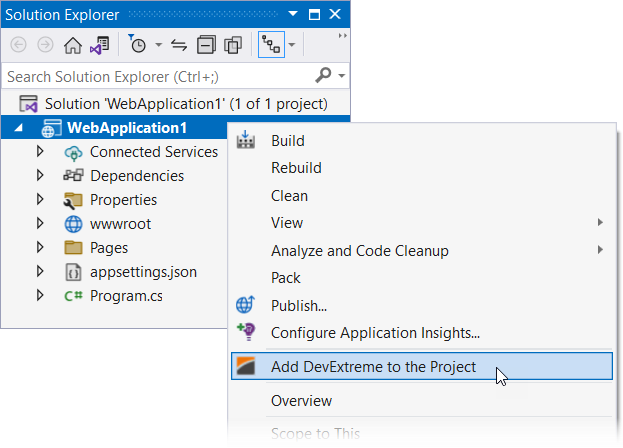The image size is (623, 448).
Task: Click the Publish globe icon
Action: [246, 305]
